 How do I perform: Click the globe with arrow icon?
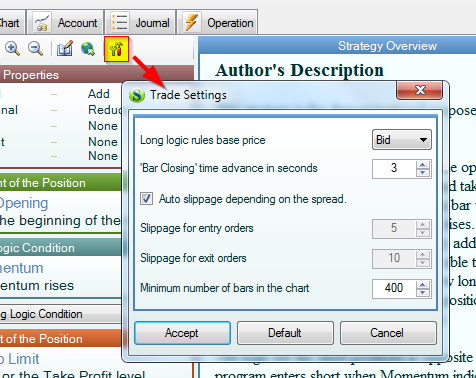(x=88, y=49)
